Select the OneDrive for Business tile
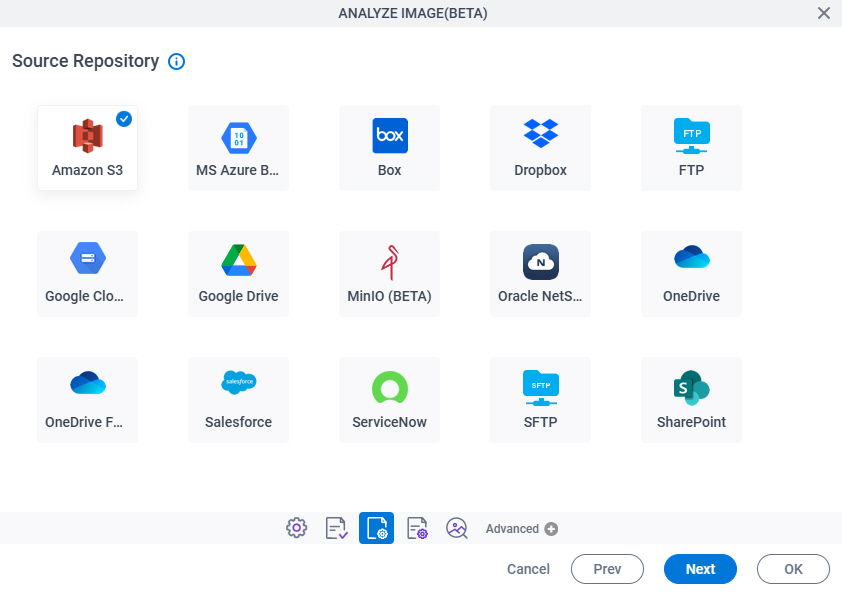The width and height of the screenshot is (842, 592). click(88, 400)
